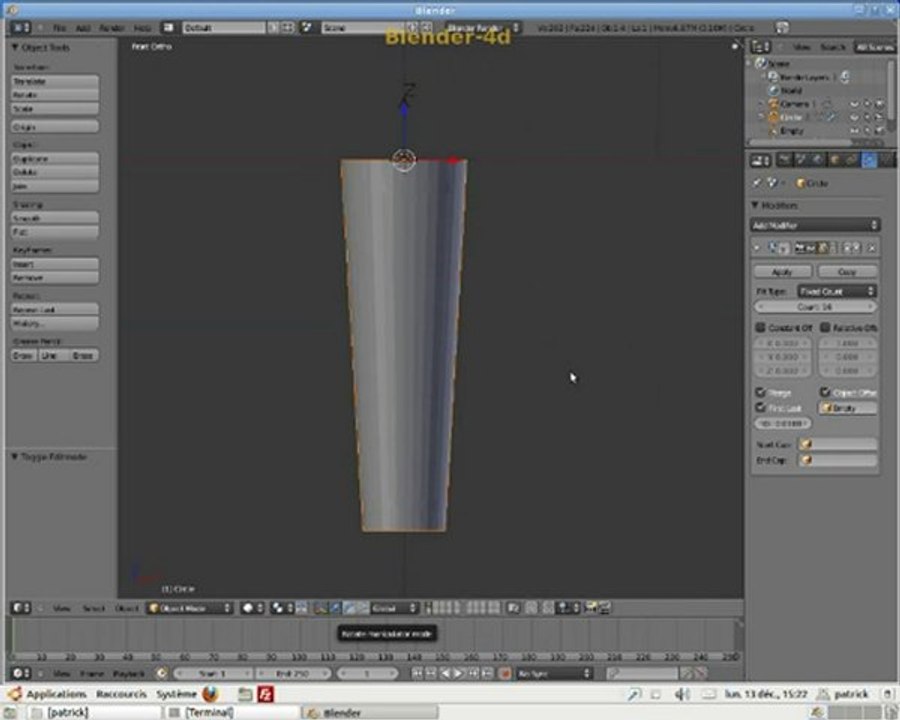Open the Object Mode selector
This screenshot has width=900, height=720.
[190, 608]
